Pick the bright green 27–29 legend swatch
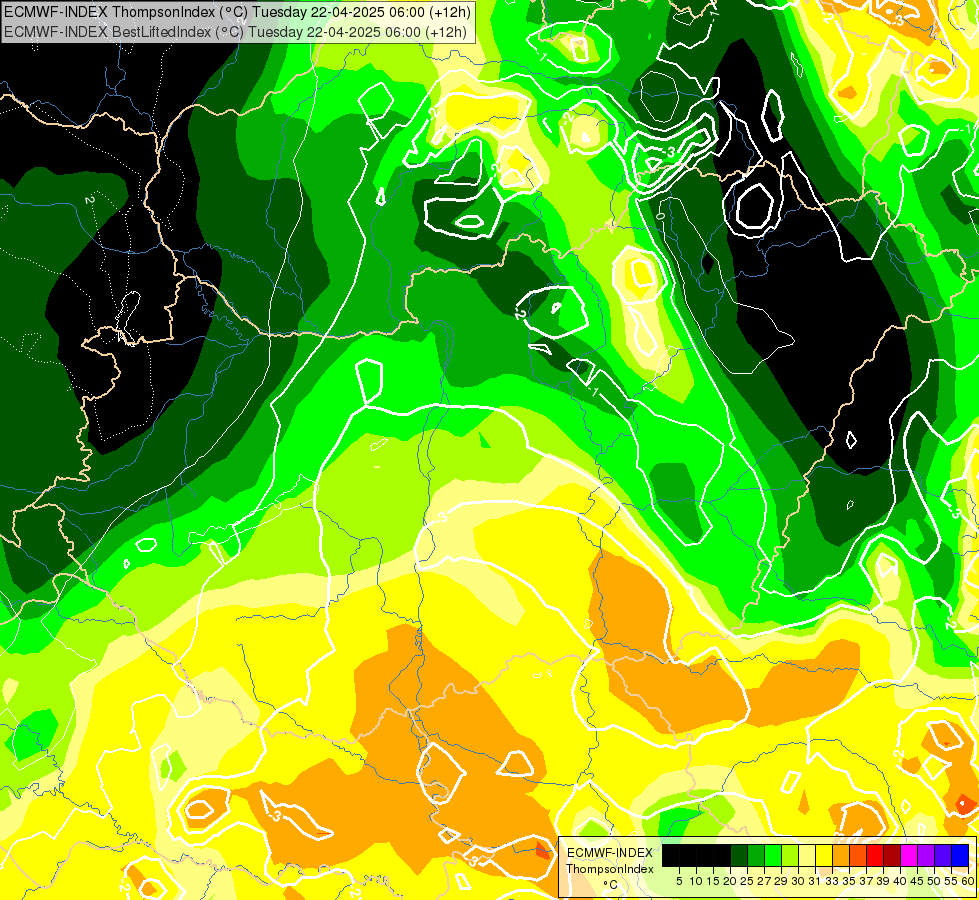 tap(773, 856)
